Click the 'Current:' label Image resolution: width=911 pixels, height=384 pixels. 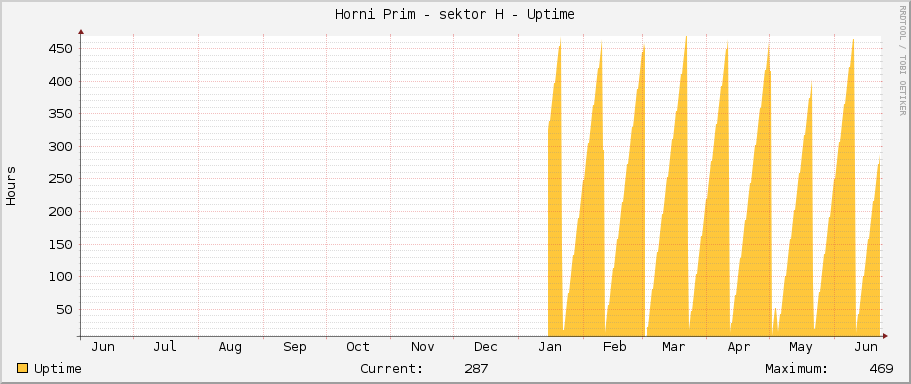pos(392,369)
